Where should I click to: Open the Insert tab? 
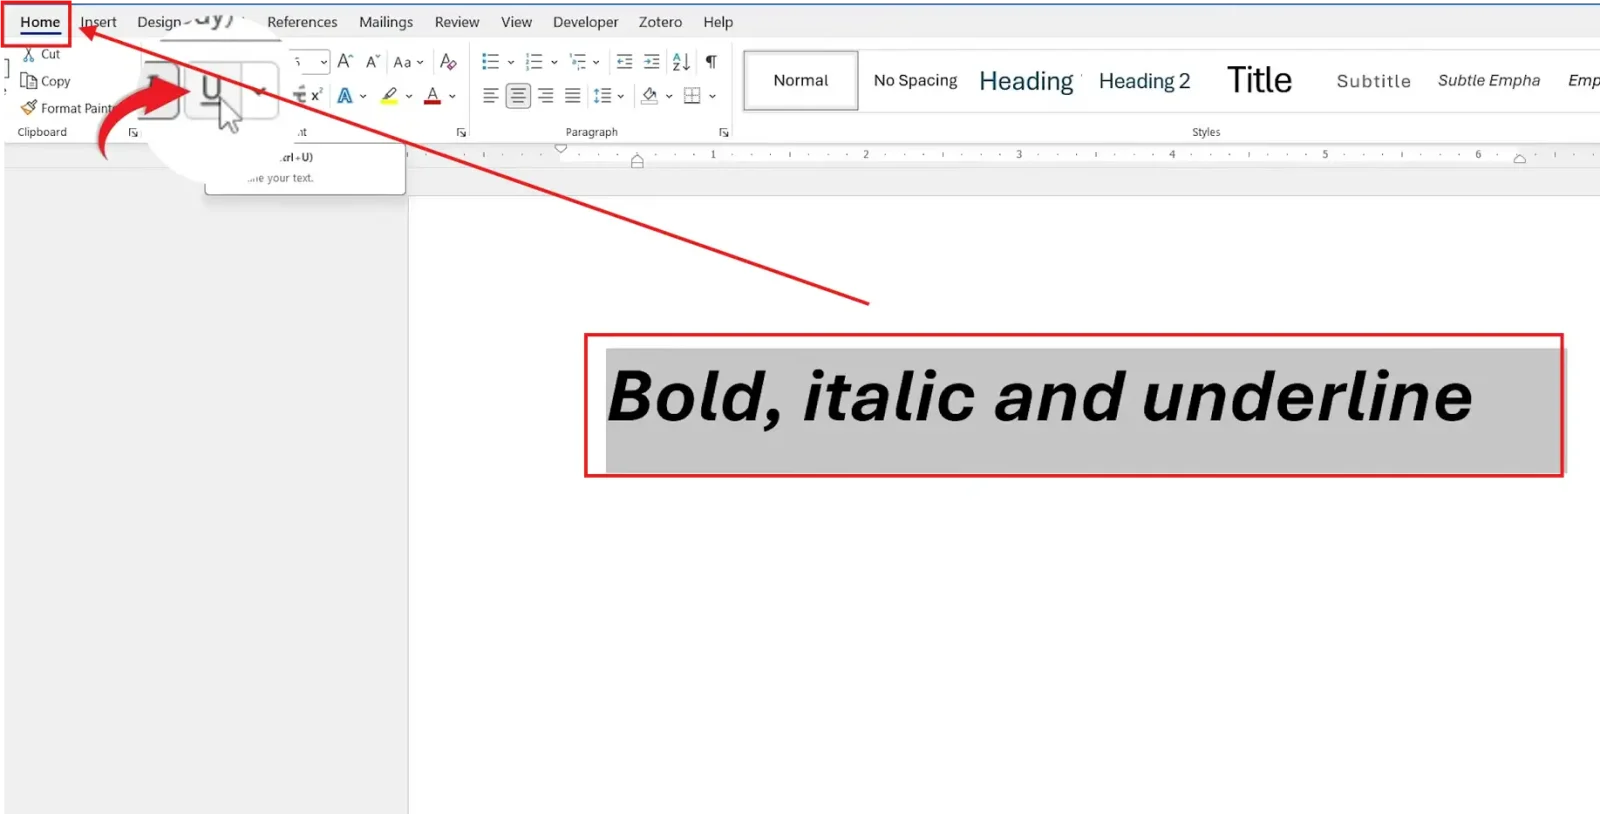point(98,22)
